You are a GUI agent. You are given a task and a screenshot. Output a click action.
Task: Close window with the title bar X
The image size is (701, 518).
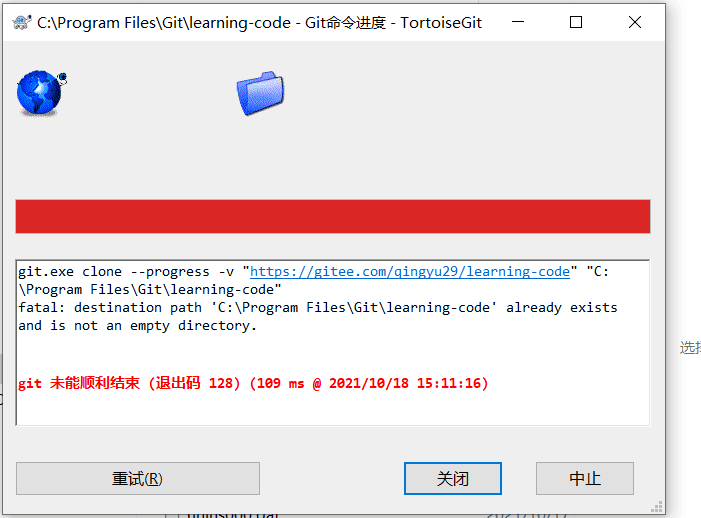pos(634,22)
